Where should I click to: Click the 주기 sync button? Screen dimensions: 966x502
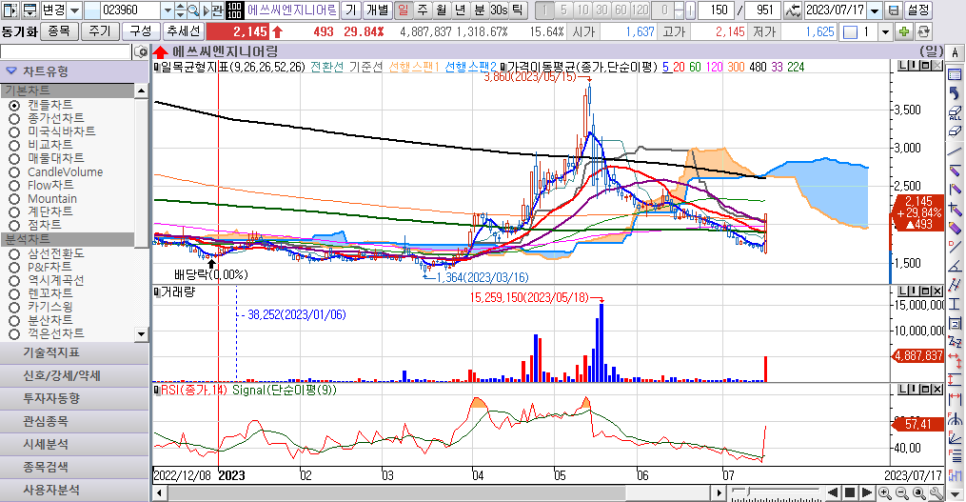coord(100,31)
